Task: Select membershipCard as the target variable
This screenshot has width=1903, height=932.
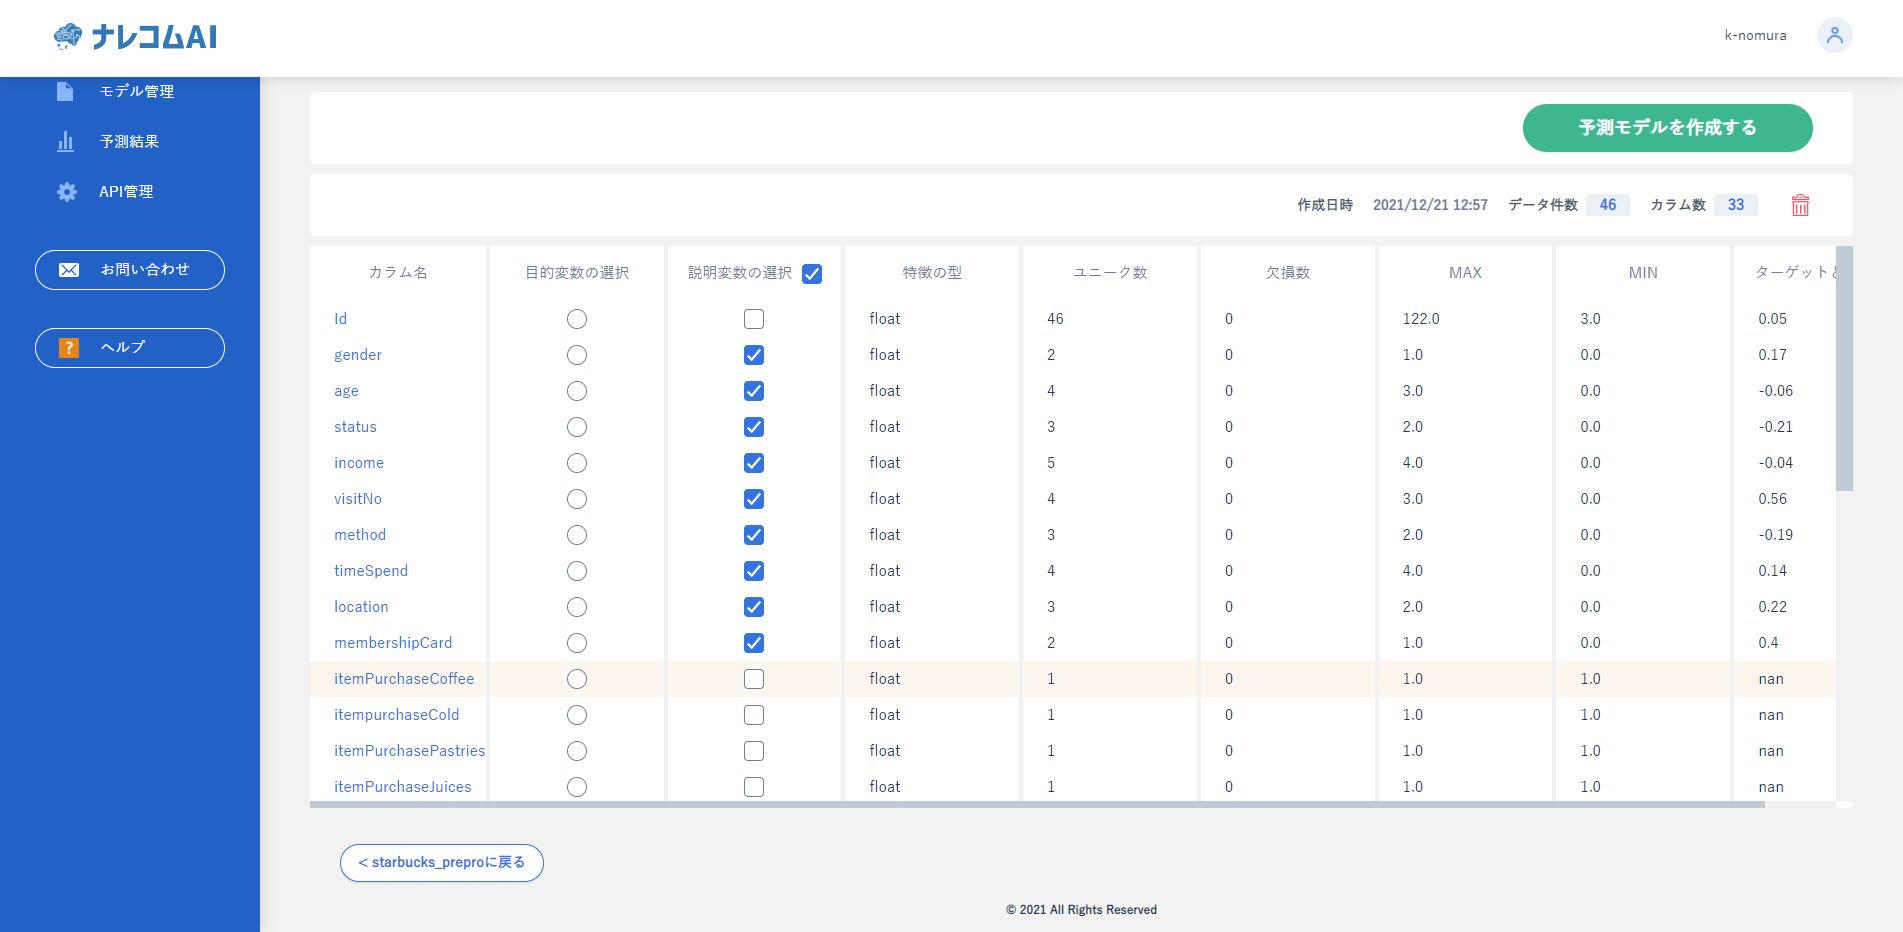Action: [x=577, y=643]
